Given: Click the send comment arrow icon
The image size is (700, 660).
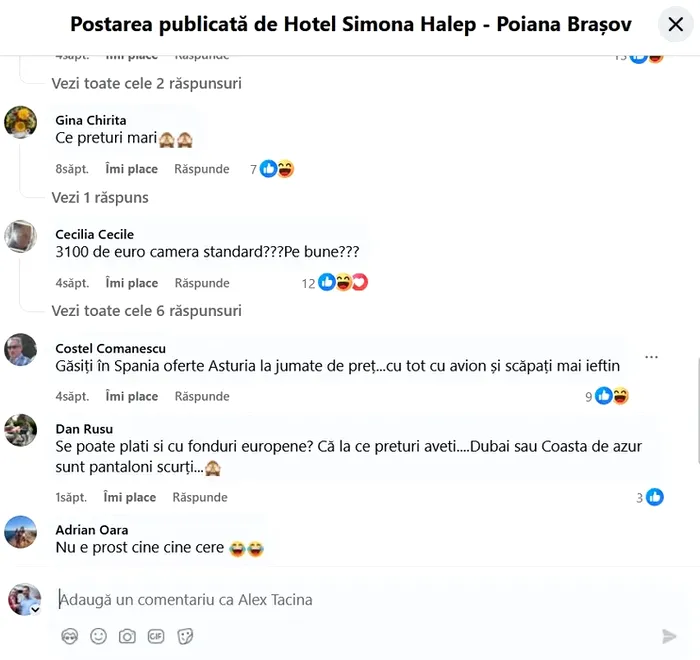Looking at the screenshot, I should coord(669,636).
